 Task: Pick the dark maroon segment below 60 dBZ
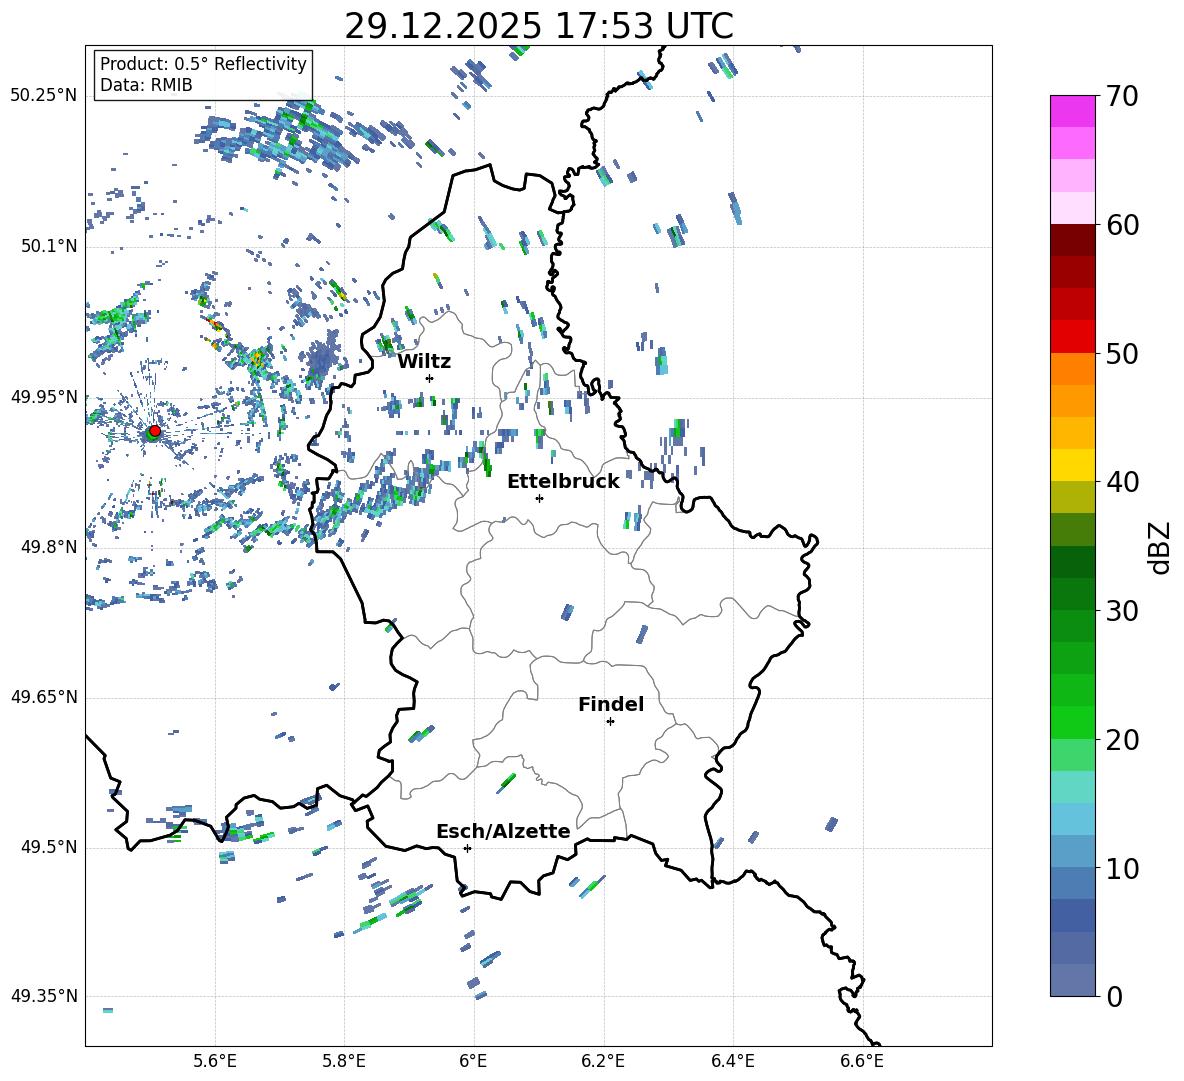point(1072,240)
